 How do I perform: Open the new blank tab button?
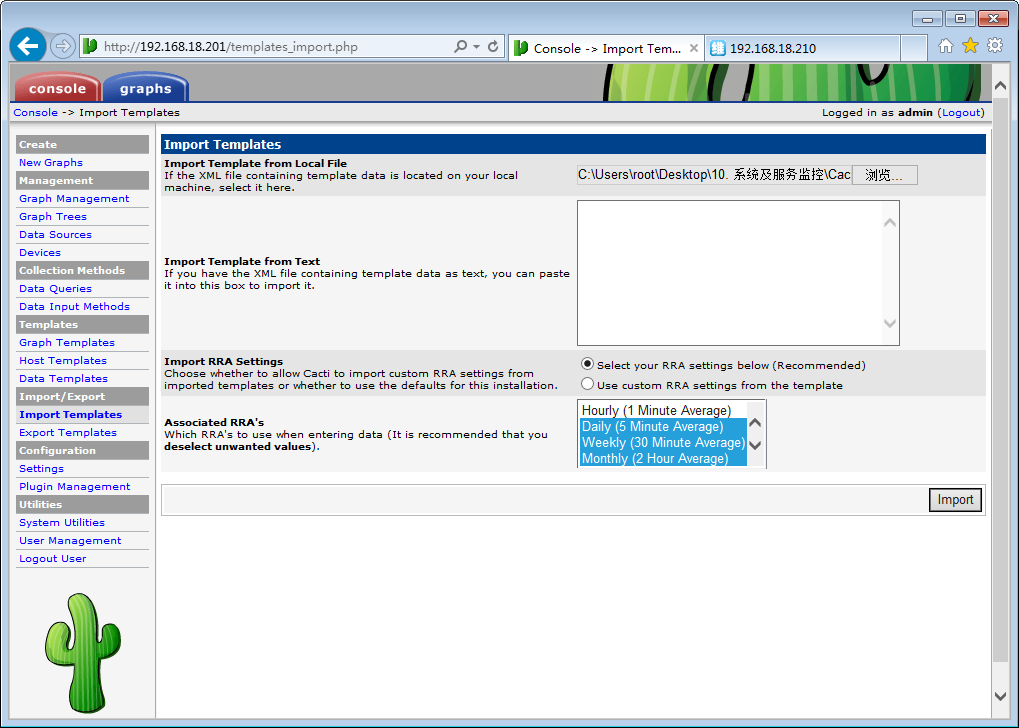[913, 48]
